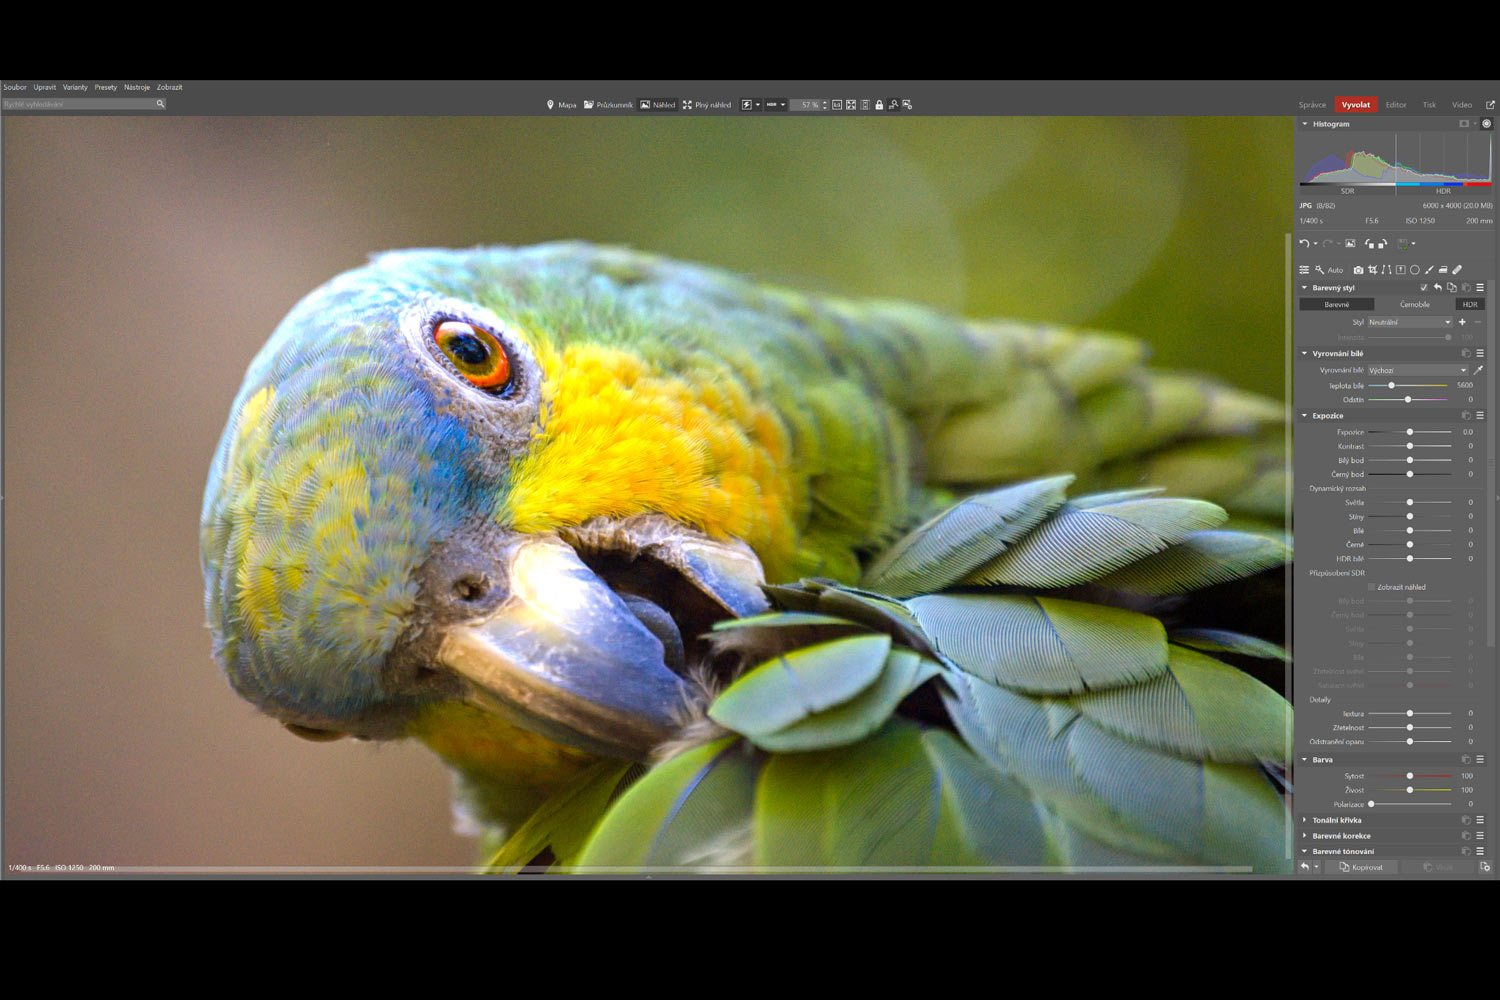Toggle the Barevný styl checkbox
The image size is (1500, 1000).
(x=1424, y=288)
